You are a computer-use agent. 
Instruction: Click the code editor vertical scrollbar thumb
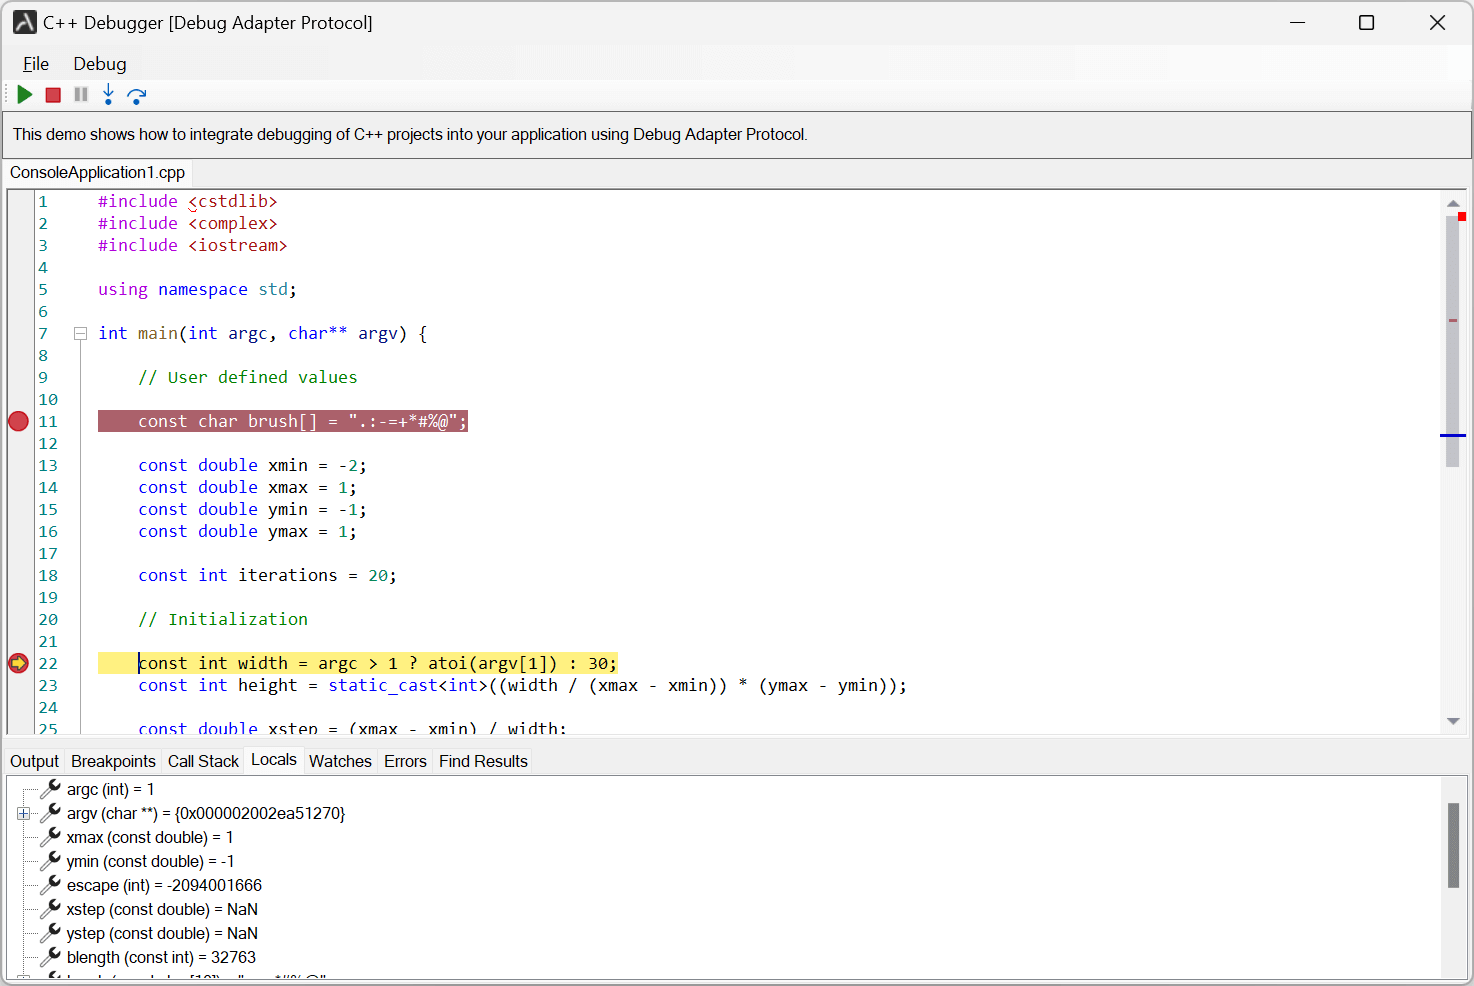coord(1453,341)
